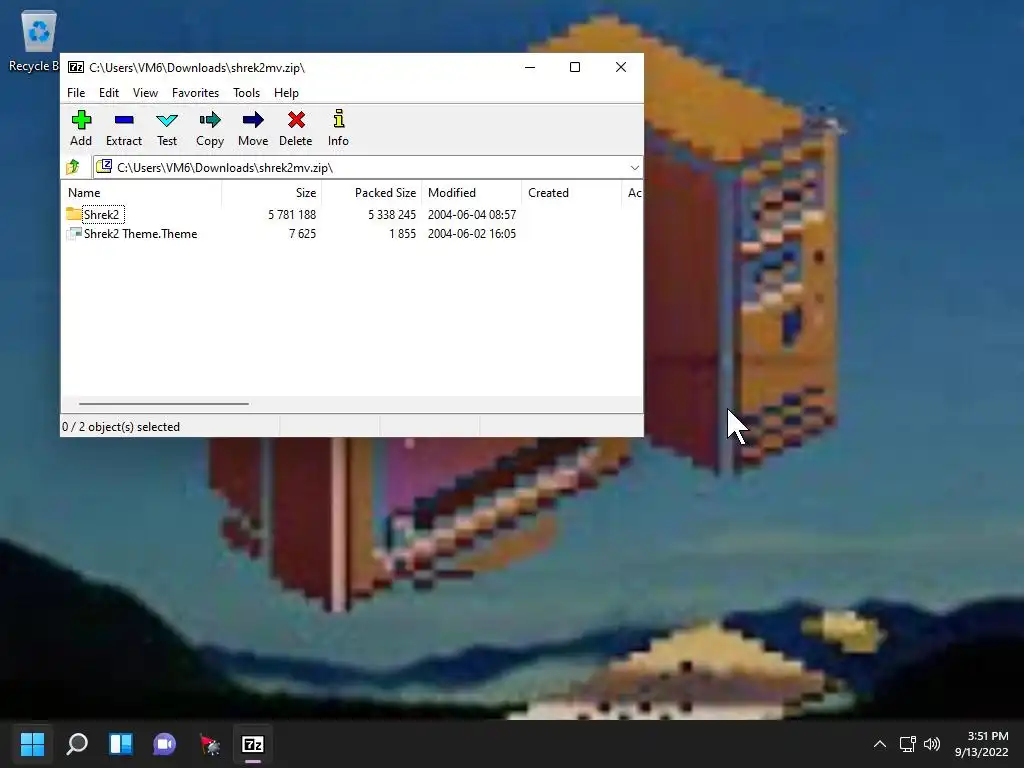The width and height of the screenshot is (1024, 768).
Task: Click modified date 2004-06-02 16:05
Action: click(x=472, y=234)
